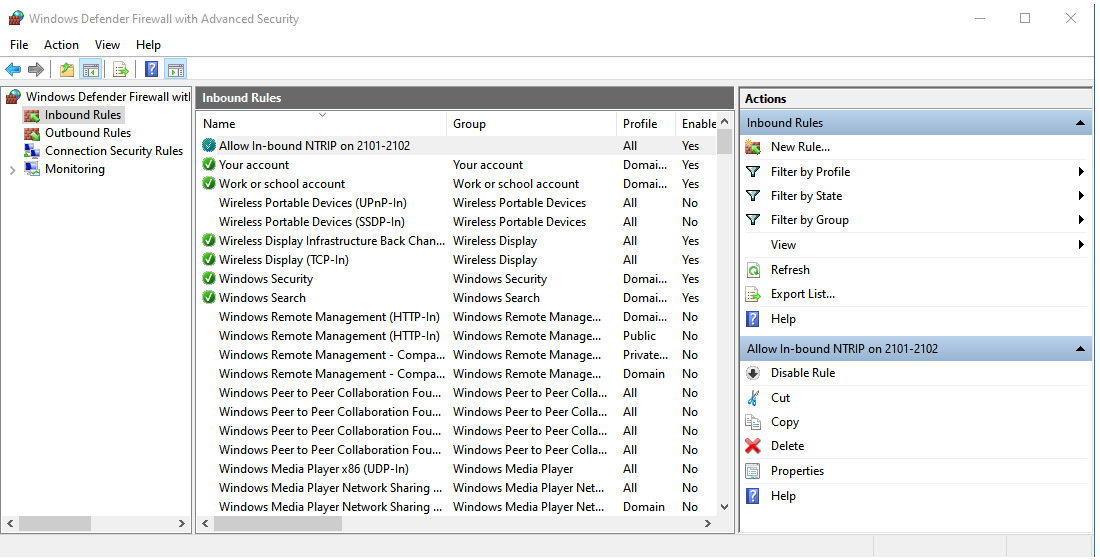Collapse the Inbound Rules actions section
The image size is (1100, 560).
click(x=1080, y=124)
